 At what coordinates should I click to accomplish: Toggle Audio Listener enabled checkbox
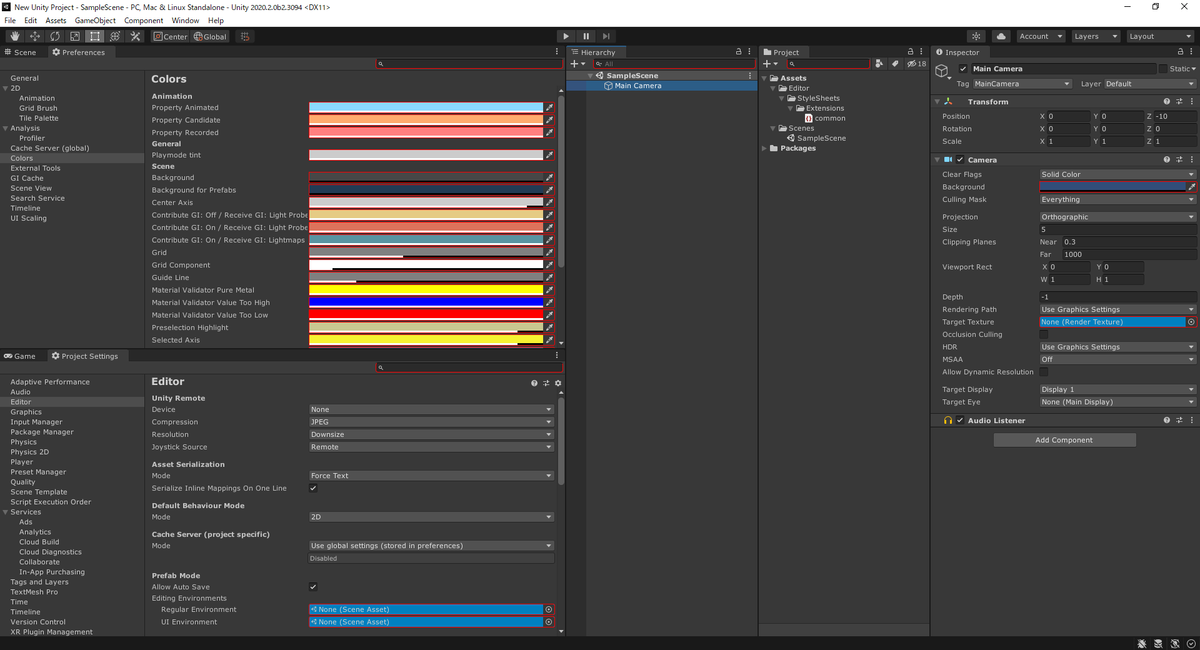click(x=960, y=420)
